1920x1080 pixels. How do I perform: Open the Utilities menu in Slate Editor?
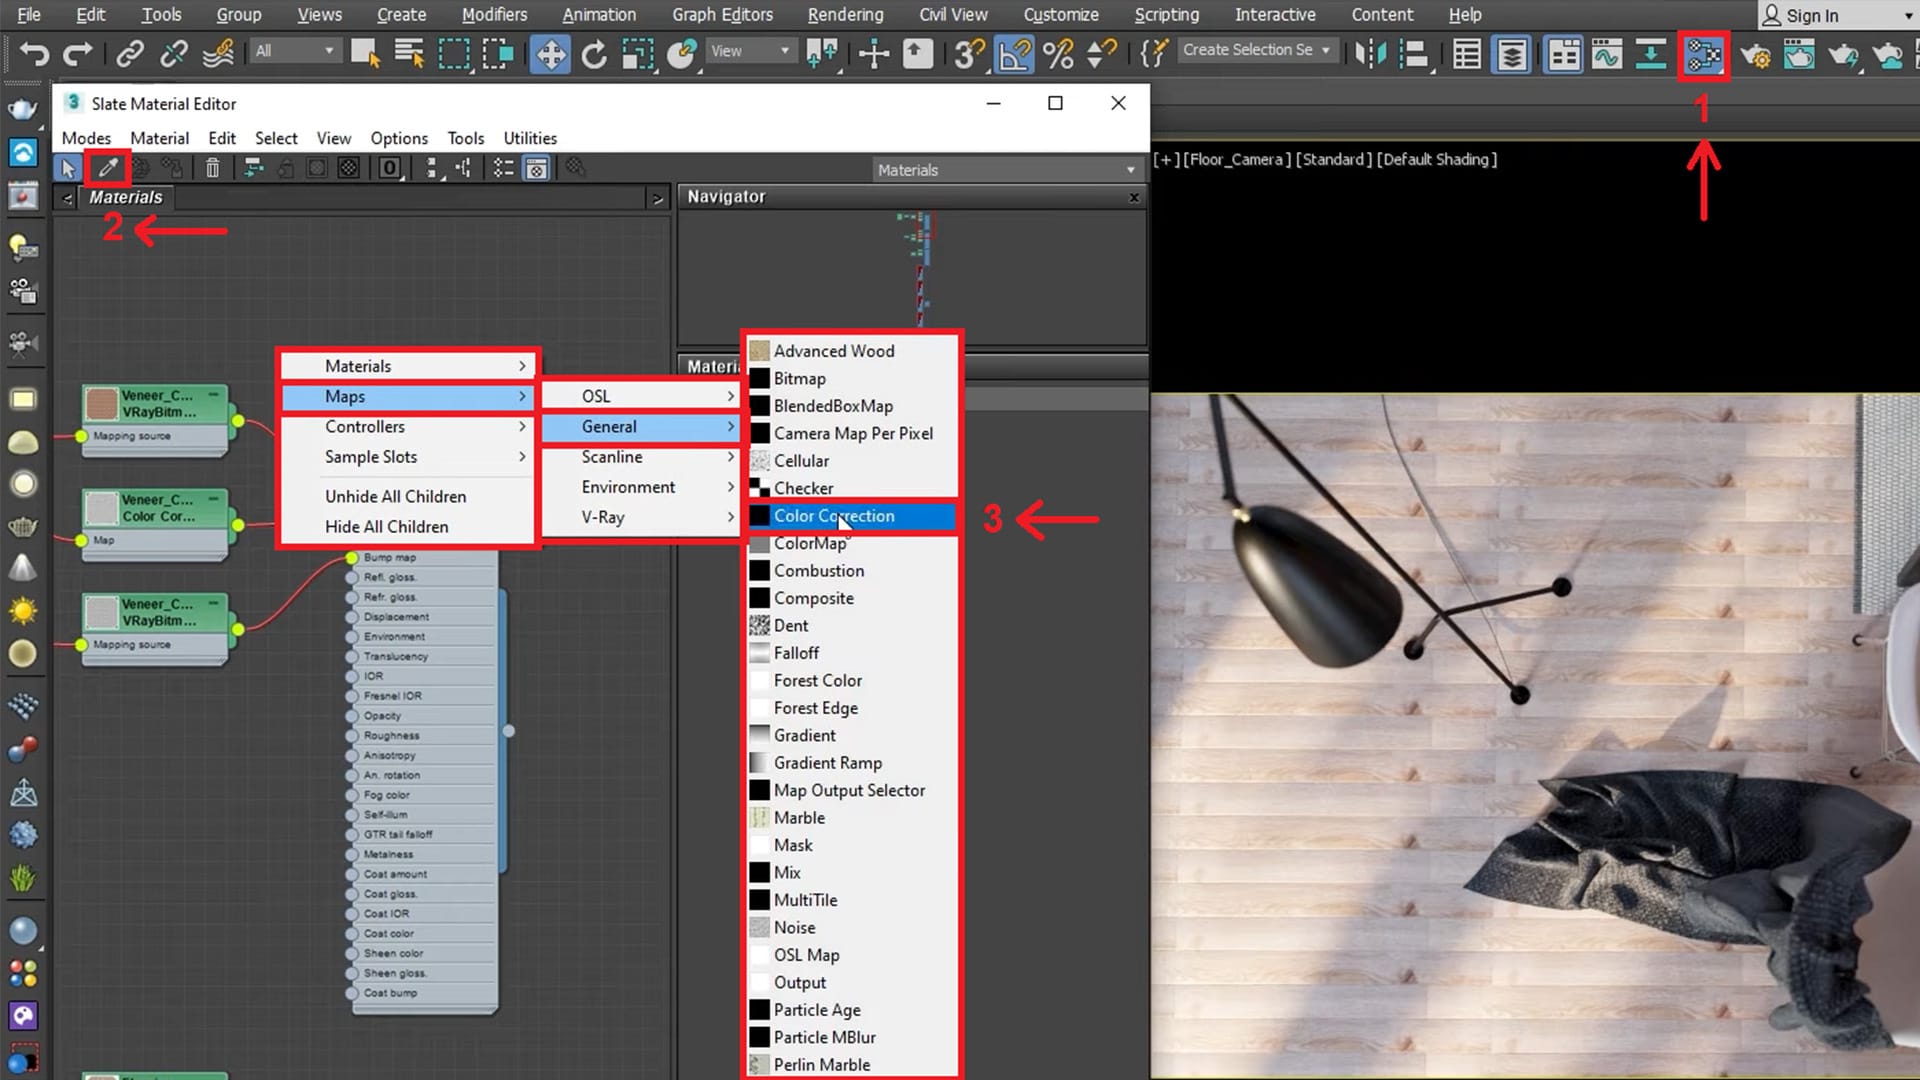click(530, 138)
